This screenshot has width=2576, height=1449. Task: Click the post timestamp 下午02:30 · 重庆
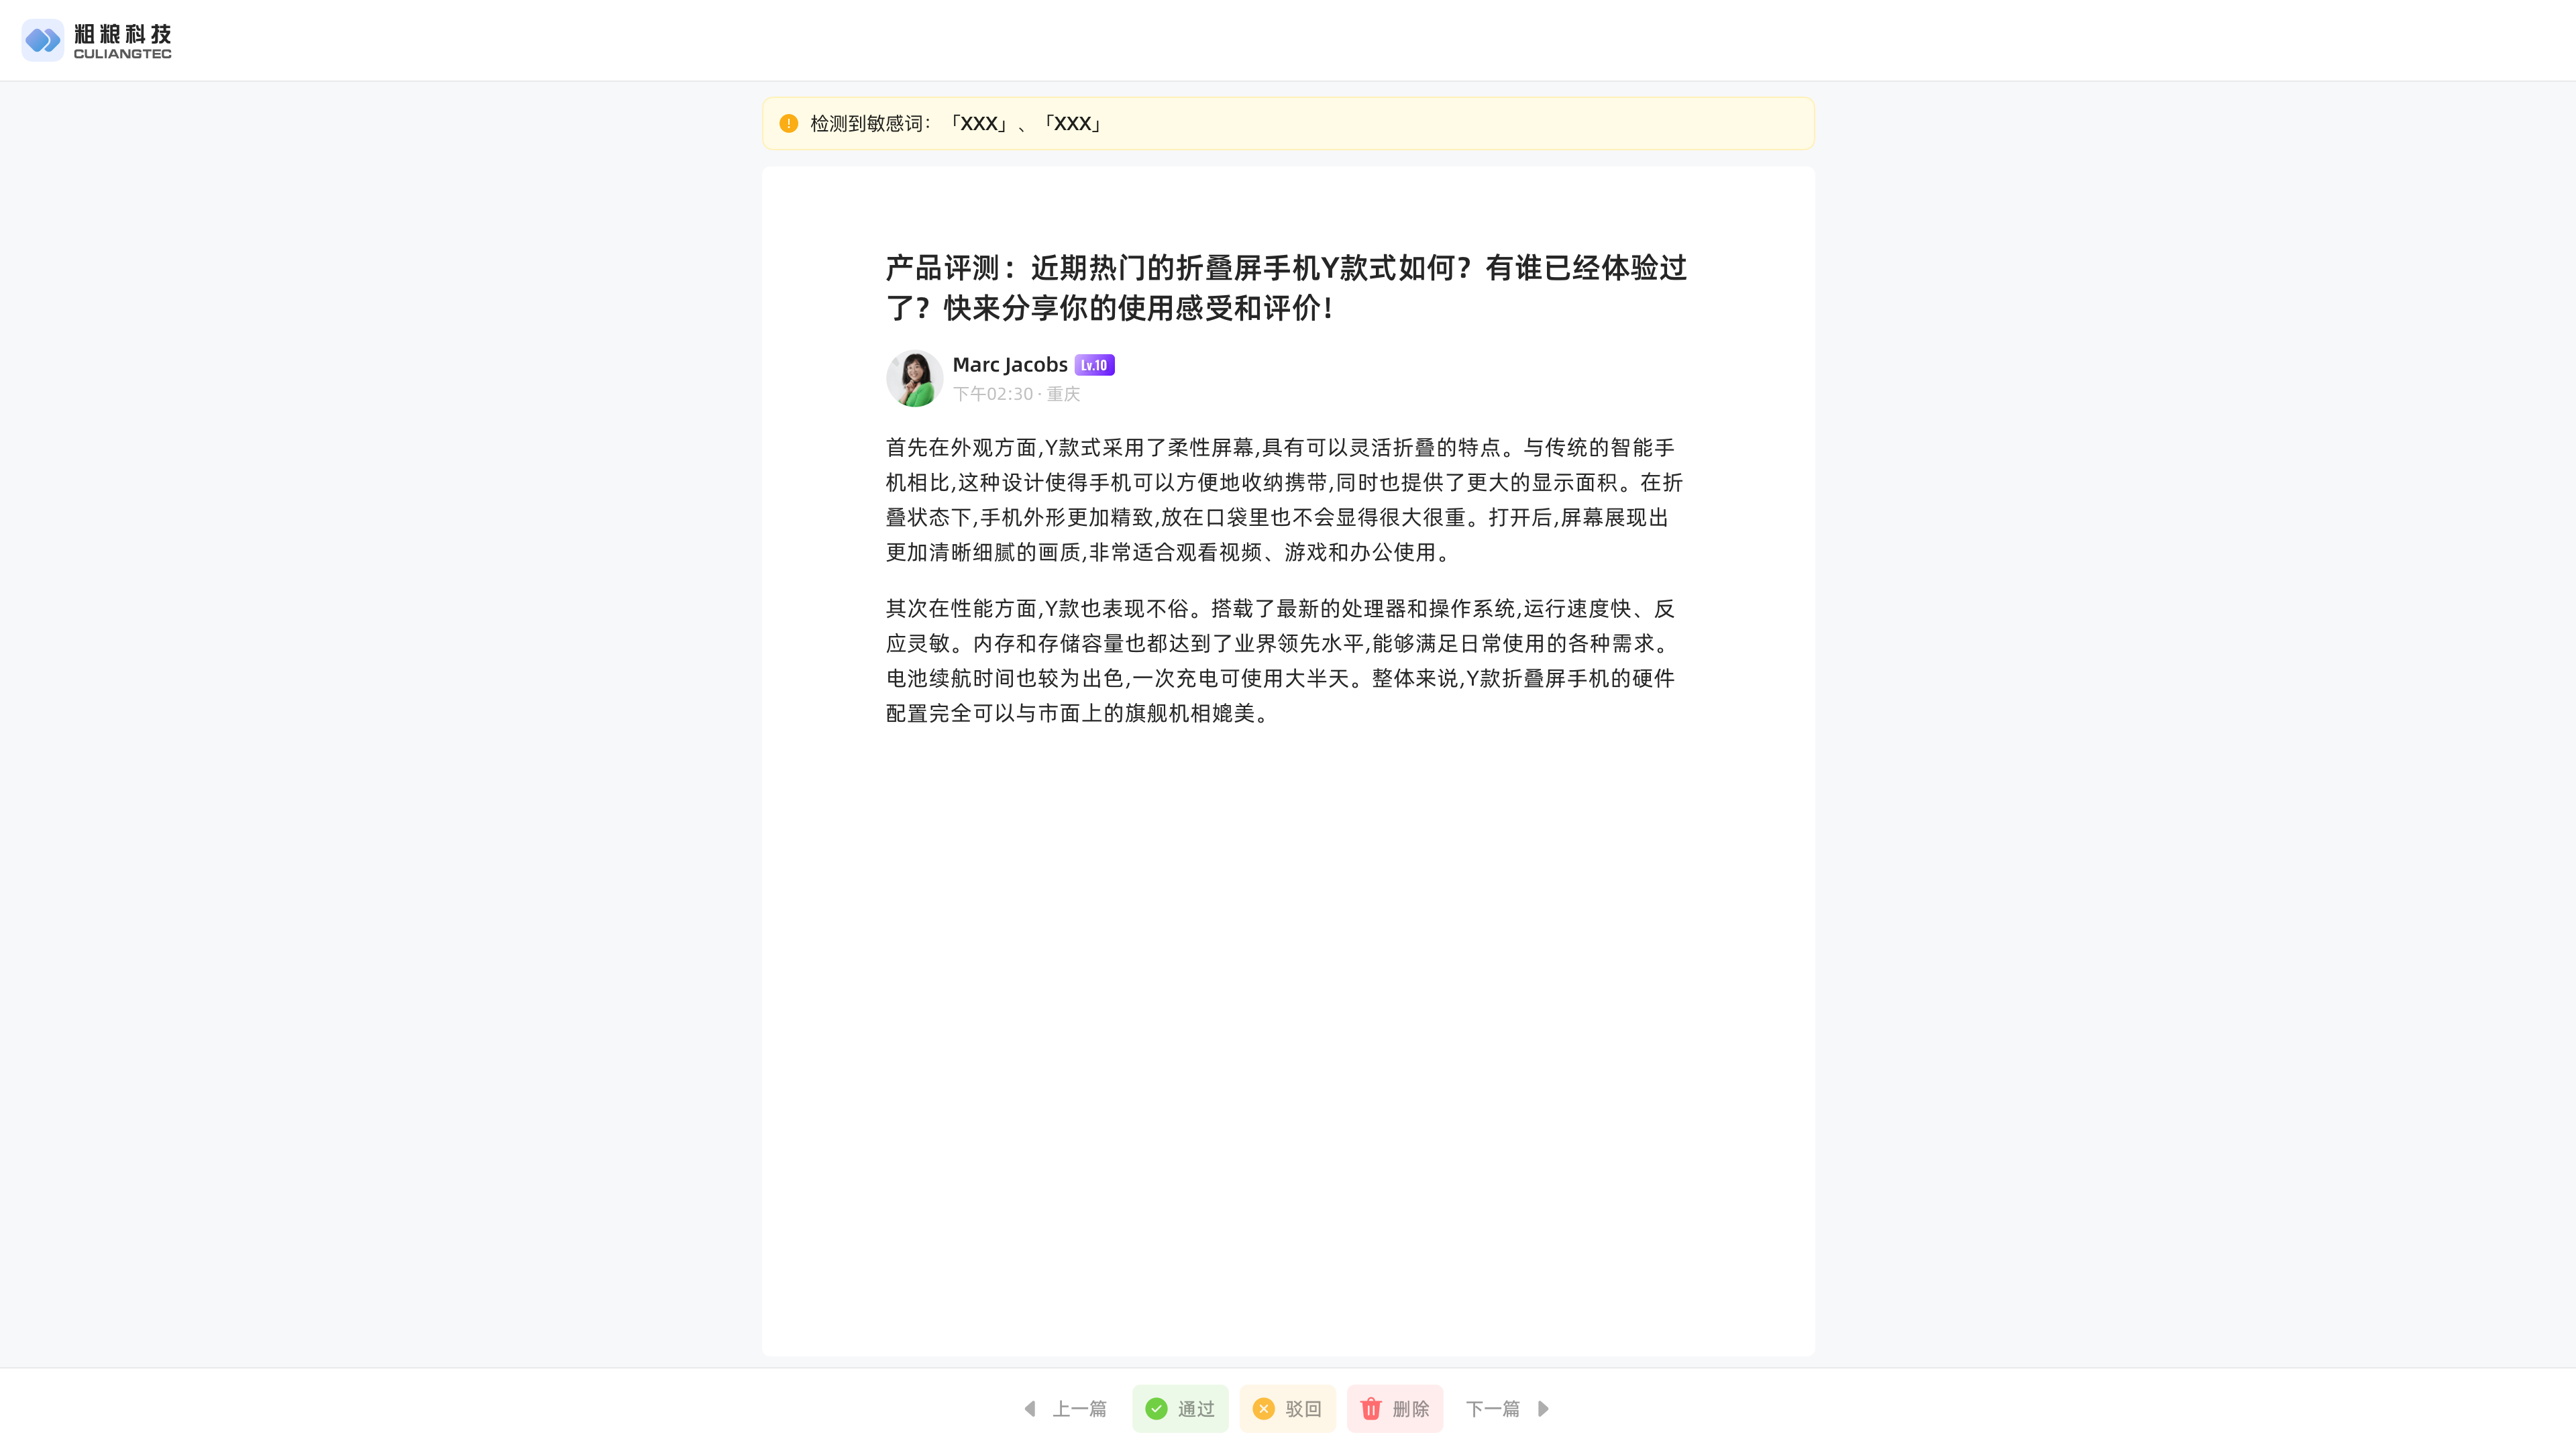click(x=1015, y=394)
